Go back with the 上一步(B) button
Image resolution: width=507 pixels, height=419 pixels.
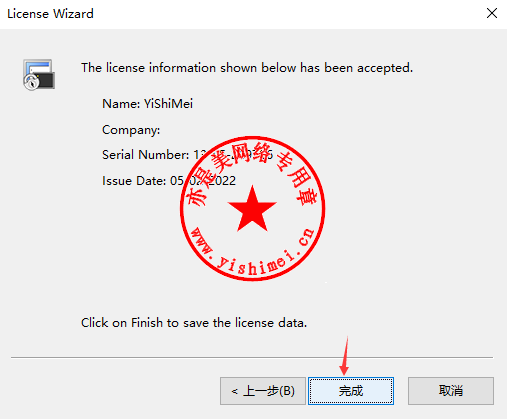coord(263,391)
